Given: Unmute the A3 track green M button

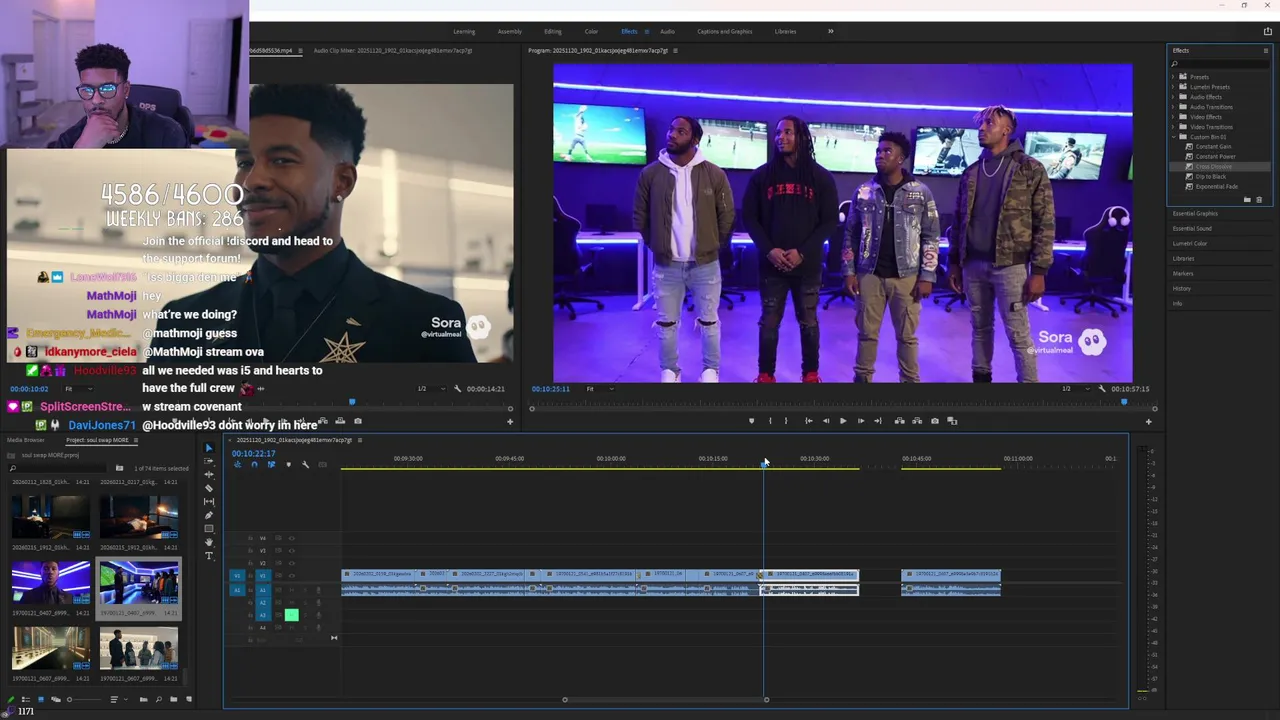Looking at the screenshot, I should coord(291,615).
